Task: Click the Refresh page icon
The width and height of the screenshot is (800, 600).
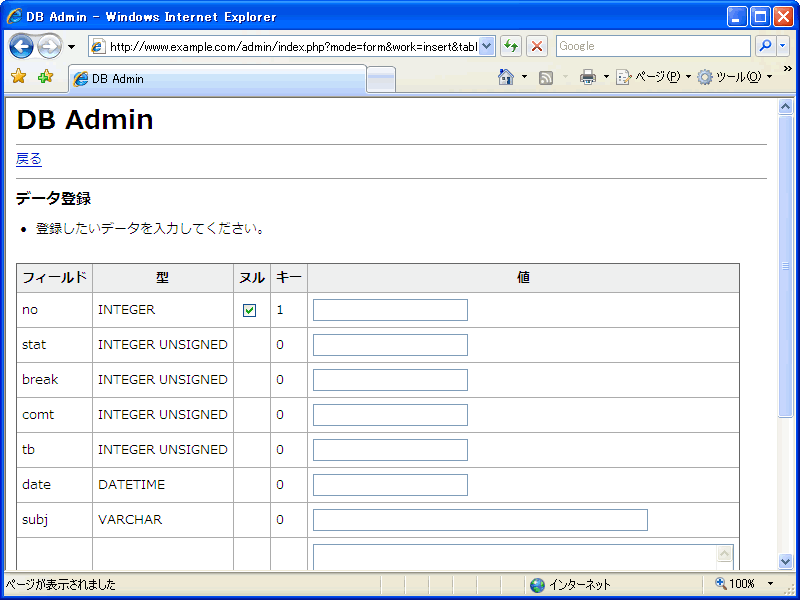Action: pos(511,46)
